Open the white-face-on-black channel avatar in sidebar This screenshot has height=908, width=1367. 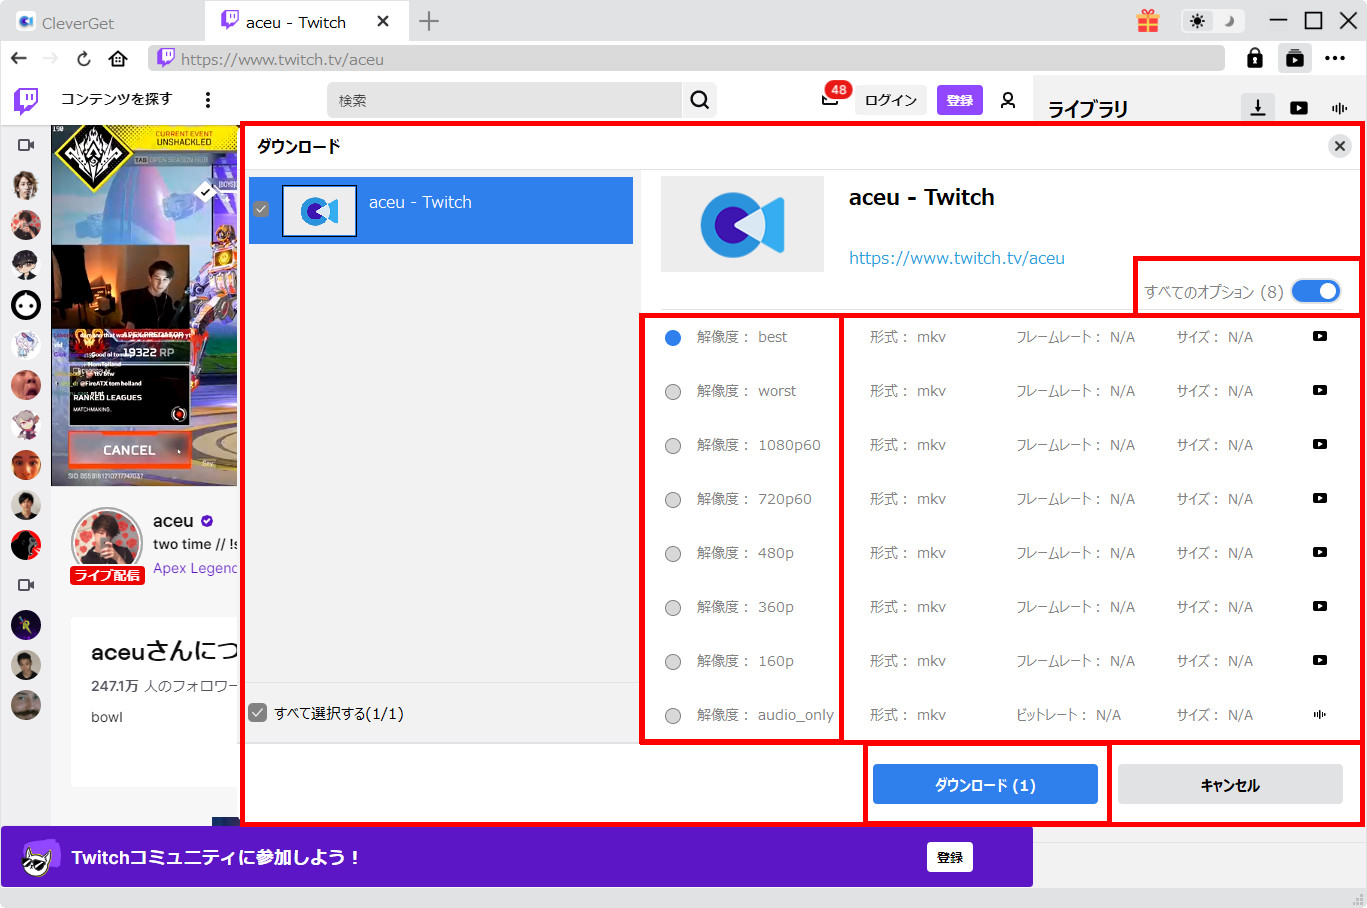click(26, 305)
